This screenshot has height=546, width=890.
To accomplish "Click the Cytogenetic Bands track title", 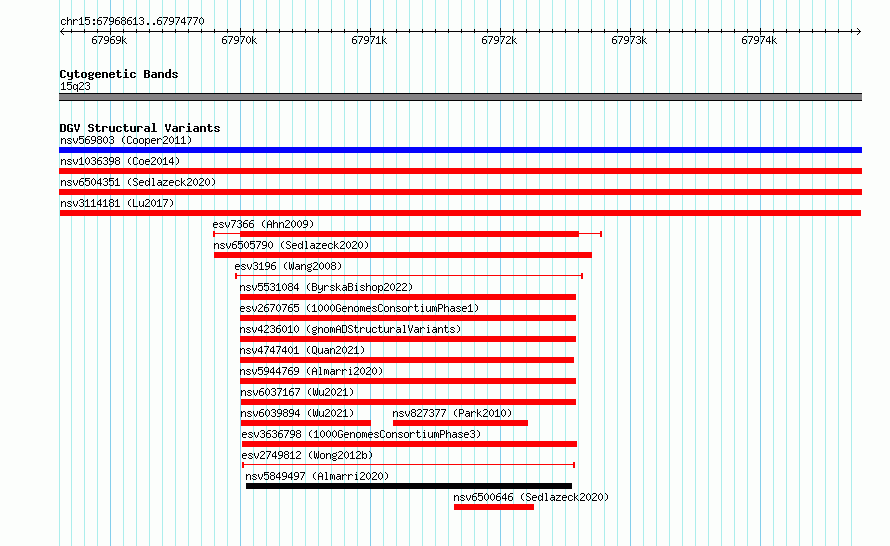I will coord(119,74).
